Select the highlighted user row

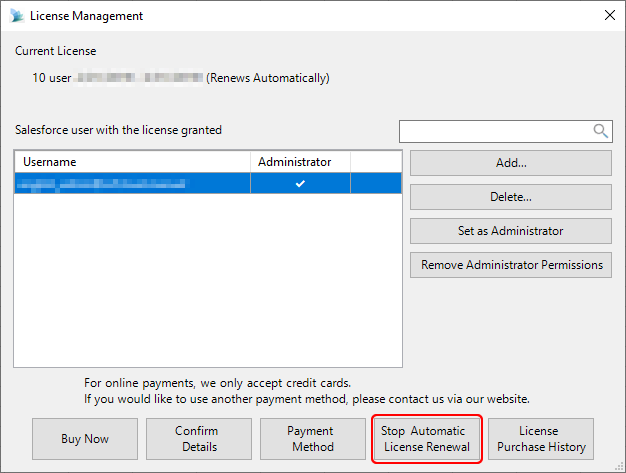(208, 183)
